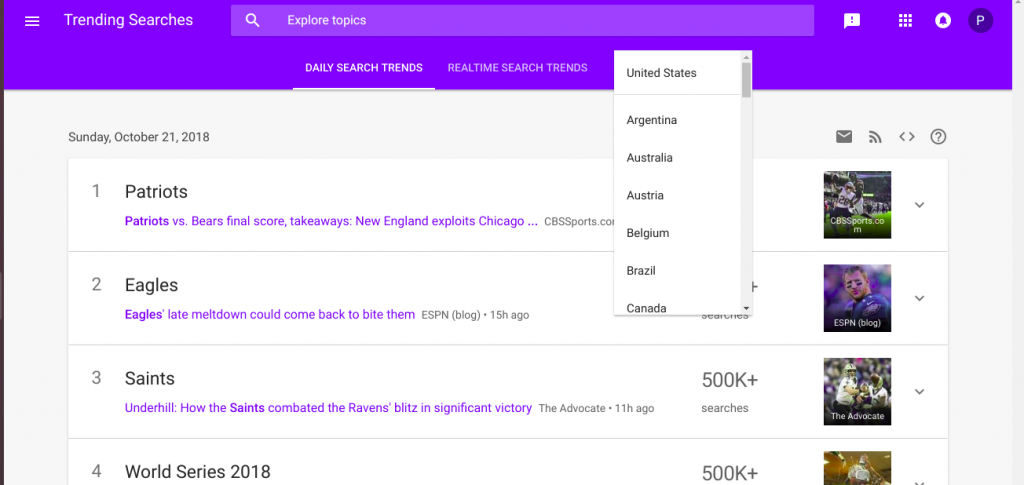This screenshot has width=1024, height=485.
Task: Select United States in country dropdown
Action: (x=677, y=73)
